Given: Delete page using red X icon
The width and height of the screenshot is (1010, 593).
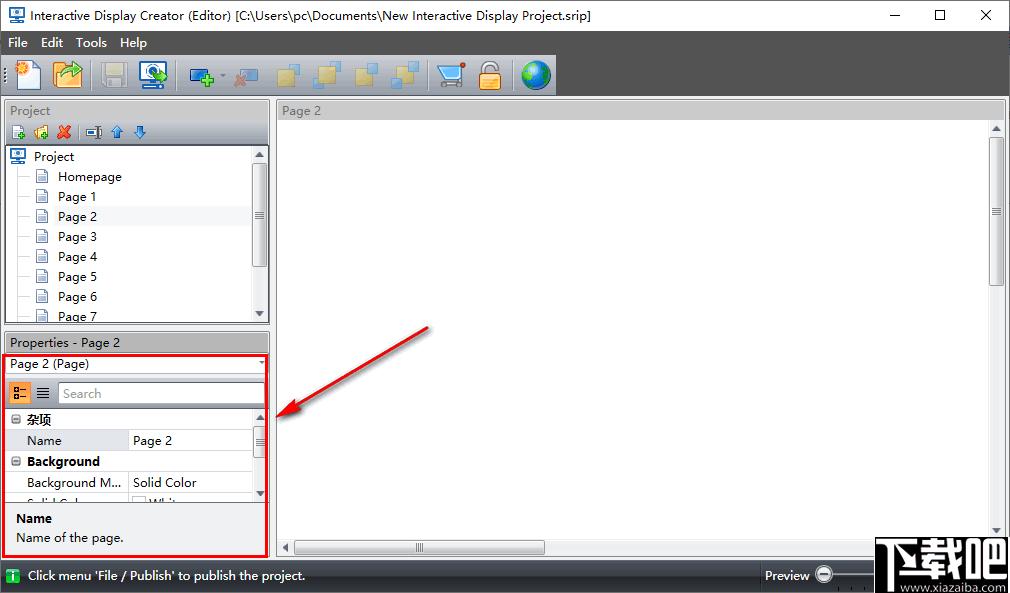Looking at the screenshot, I should 63,133.
